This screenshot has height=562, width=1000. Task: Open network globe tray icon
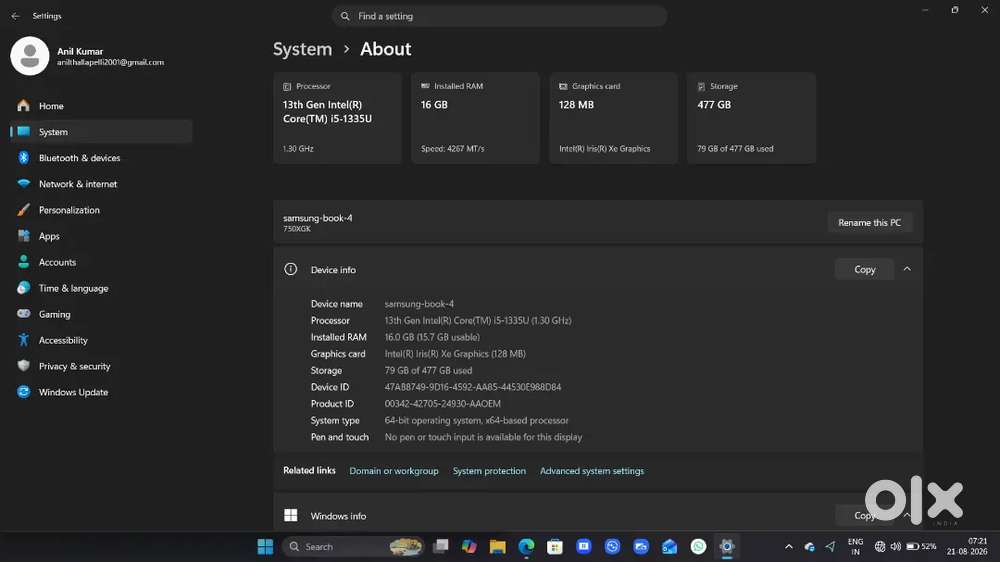point(879,547)
